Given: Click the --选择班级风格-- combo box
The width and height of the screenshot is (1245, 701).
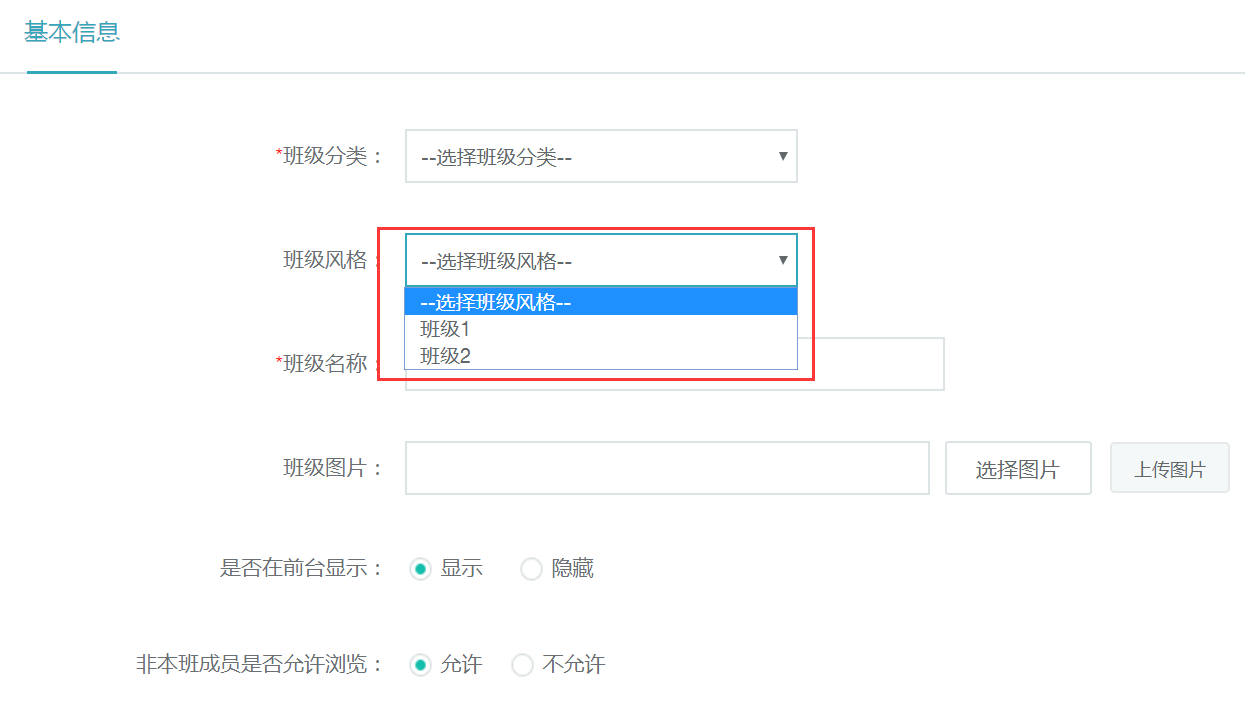Looking at the screenshot, I should pyautogui.click(x=600, y=260).
